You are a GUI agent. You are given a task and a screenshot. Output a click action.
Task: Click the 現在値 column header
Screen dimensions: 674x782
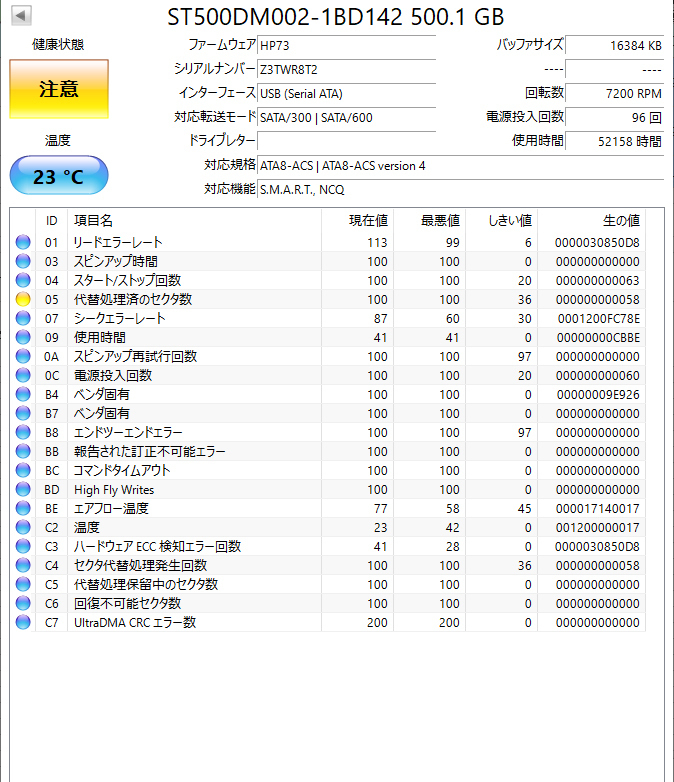pos(357,220)
